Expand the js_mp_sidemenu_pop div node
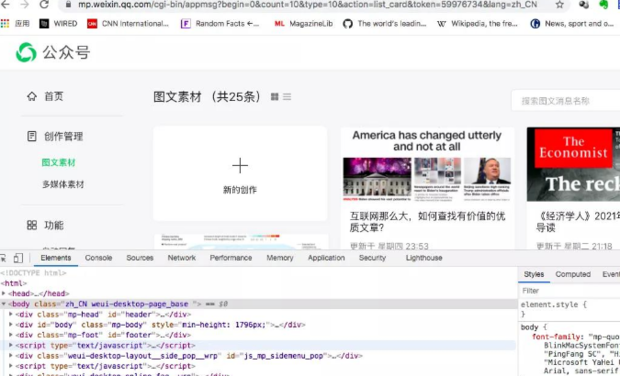Screen dimensions: 620x376 11,355
